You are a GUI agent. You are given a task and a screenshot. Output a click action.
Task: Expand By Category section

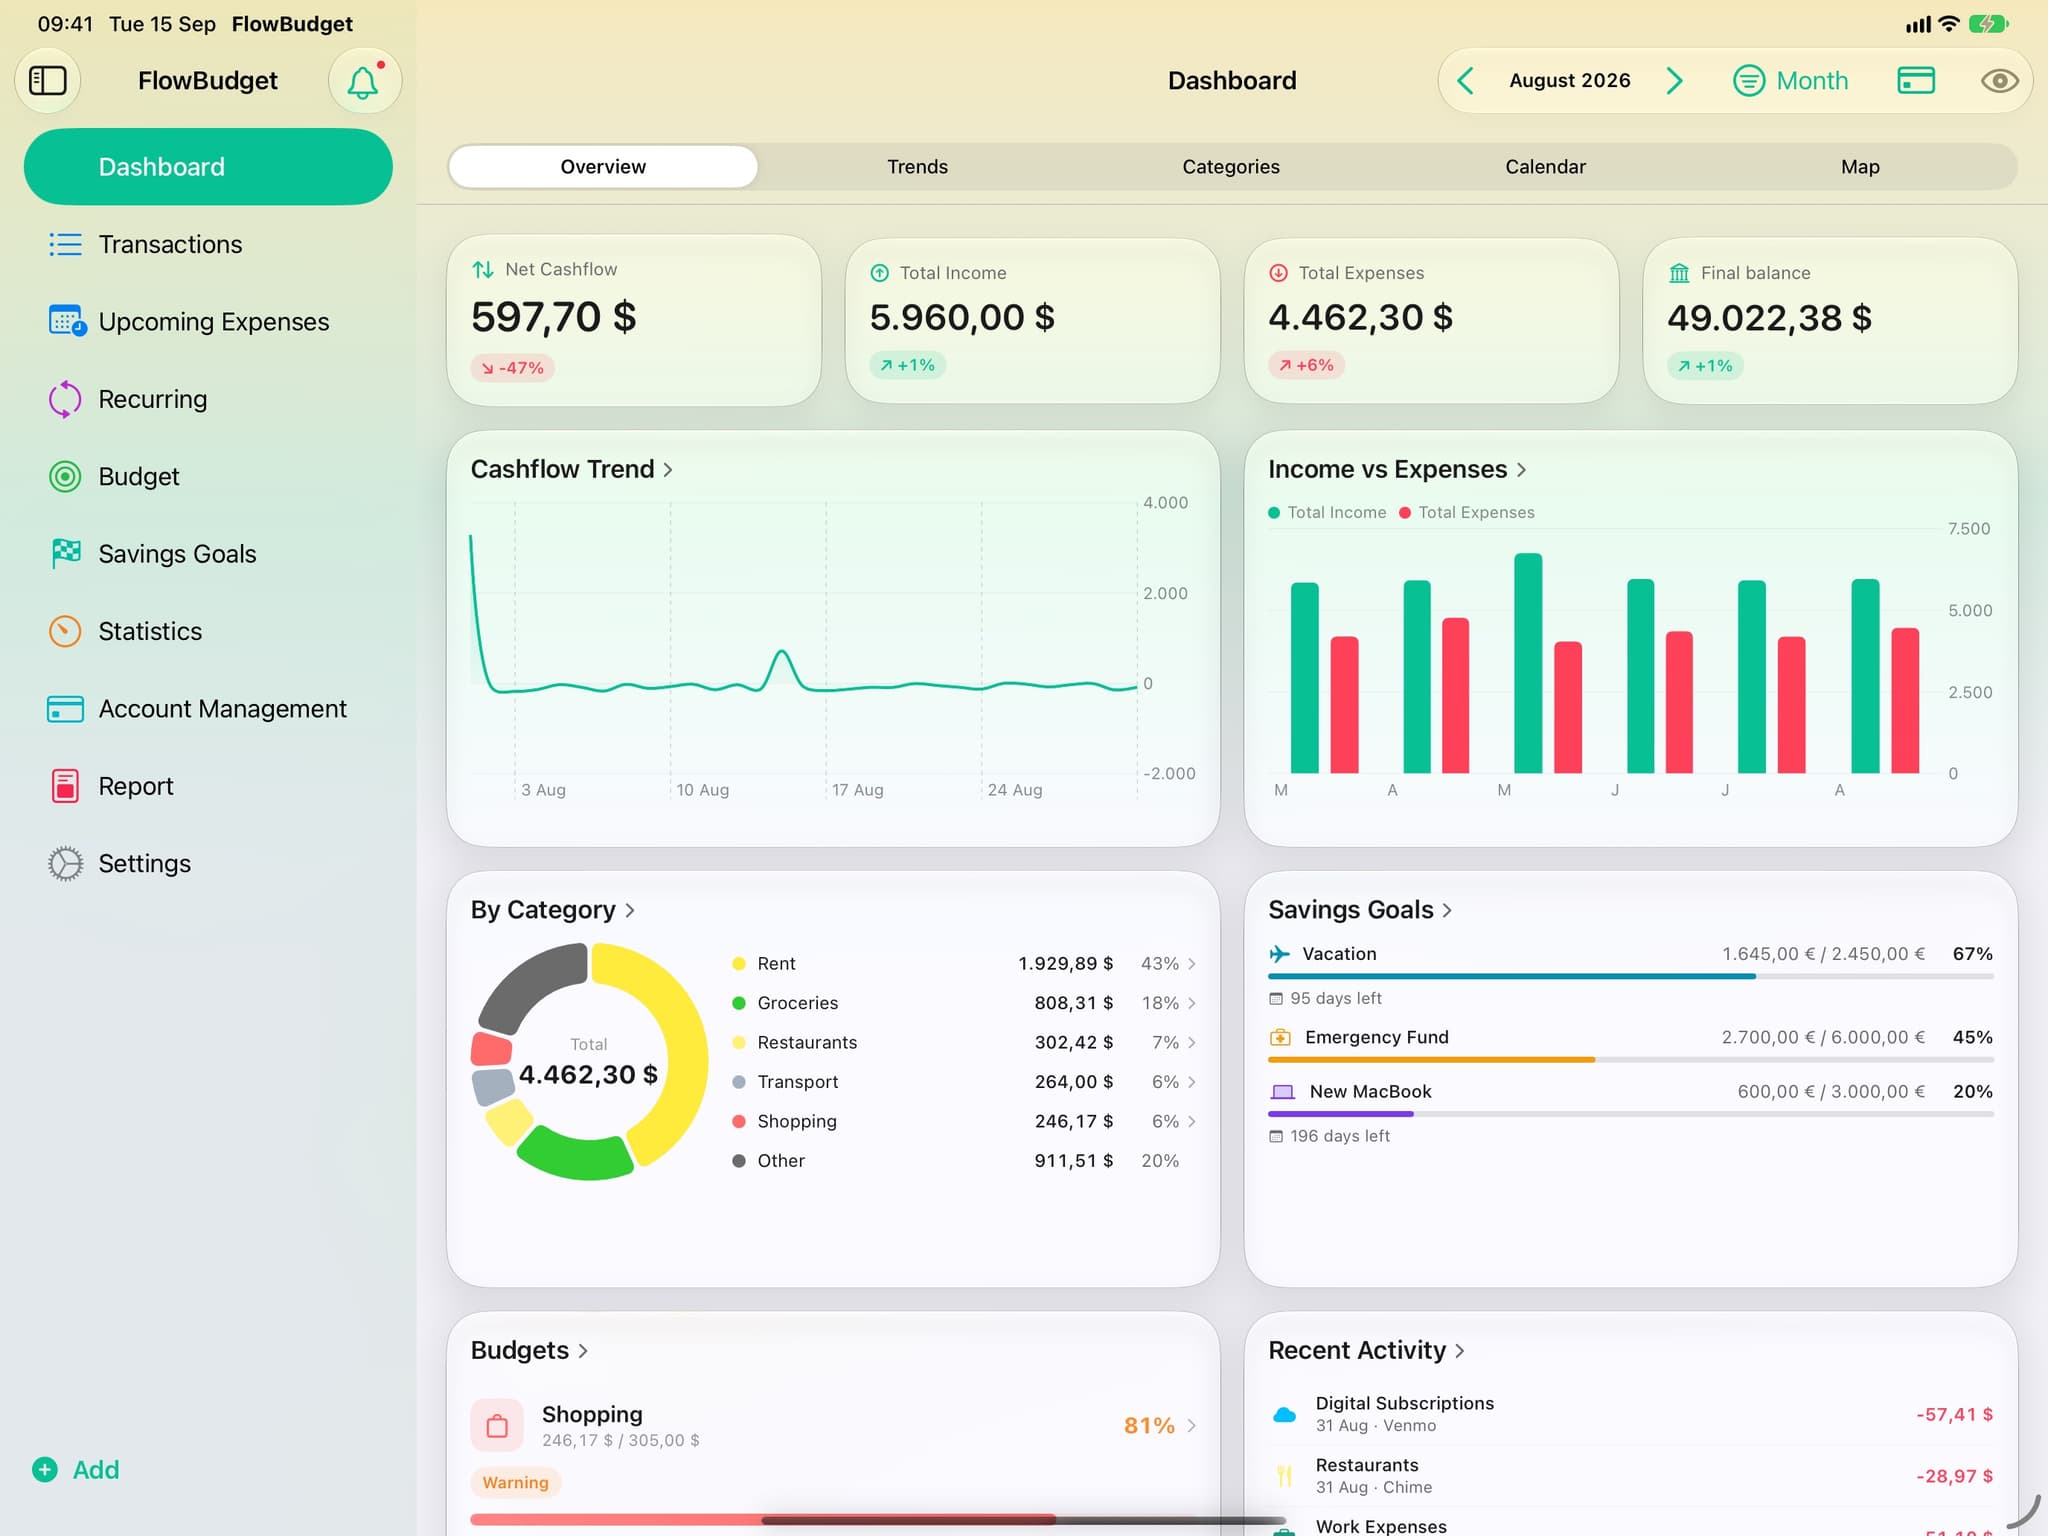(553, 910)
